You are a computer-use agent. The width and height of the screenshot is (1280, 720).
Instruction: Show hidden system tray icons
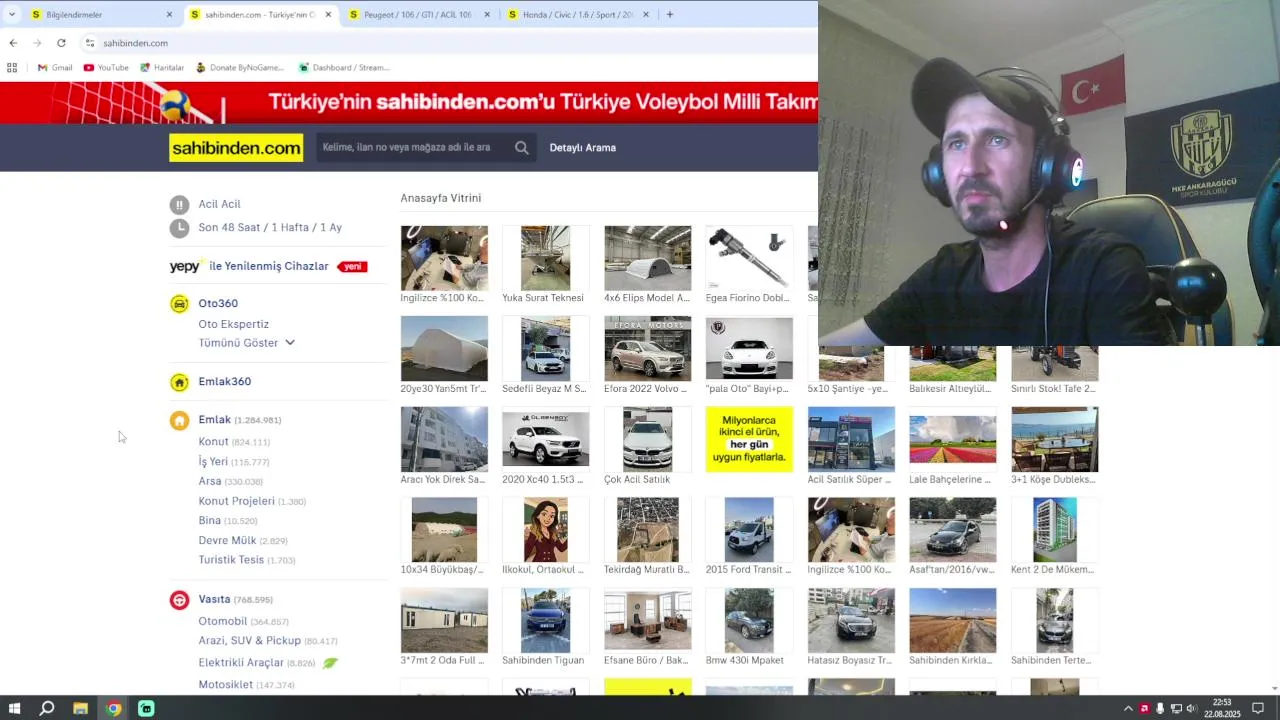[1129, 709]
